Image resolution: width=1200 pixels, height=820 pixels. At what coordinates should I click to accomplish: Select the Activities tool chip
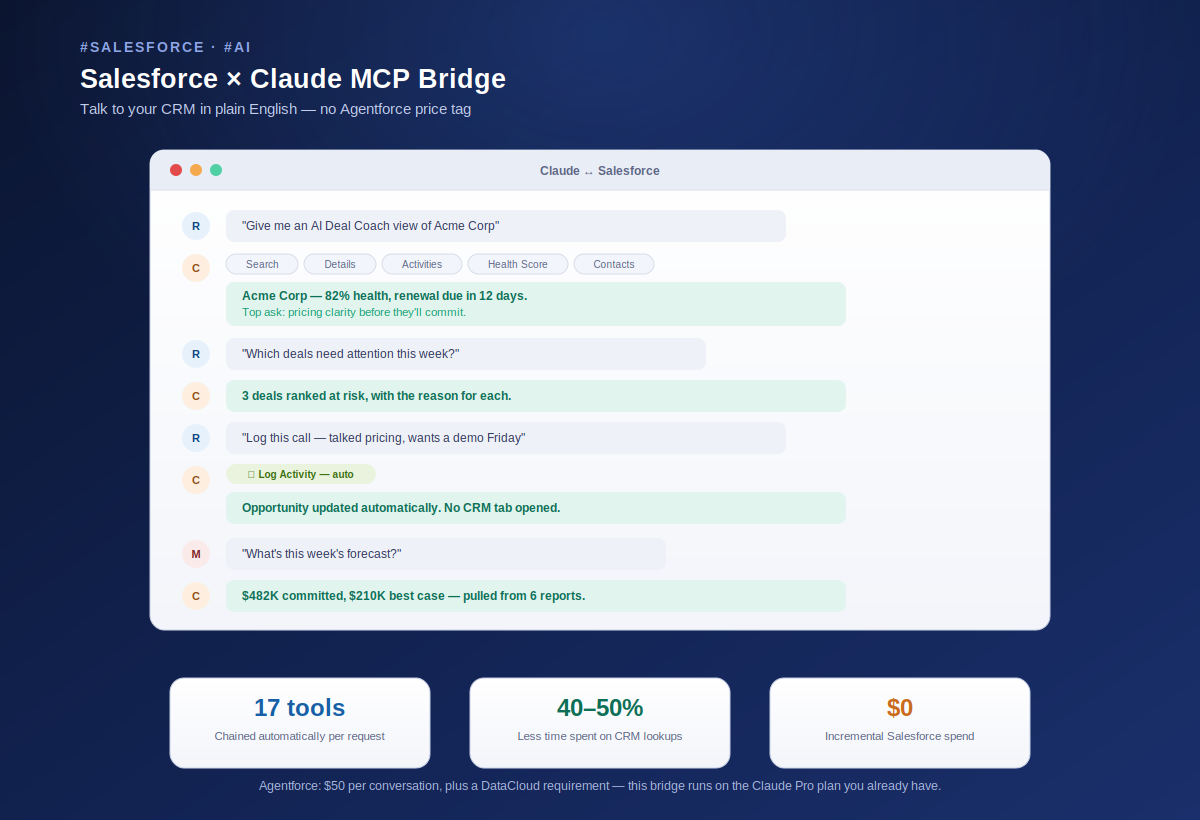coord(422,264)
